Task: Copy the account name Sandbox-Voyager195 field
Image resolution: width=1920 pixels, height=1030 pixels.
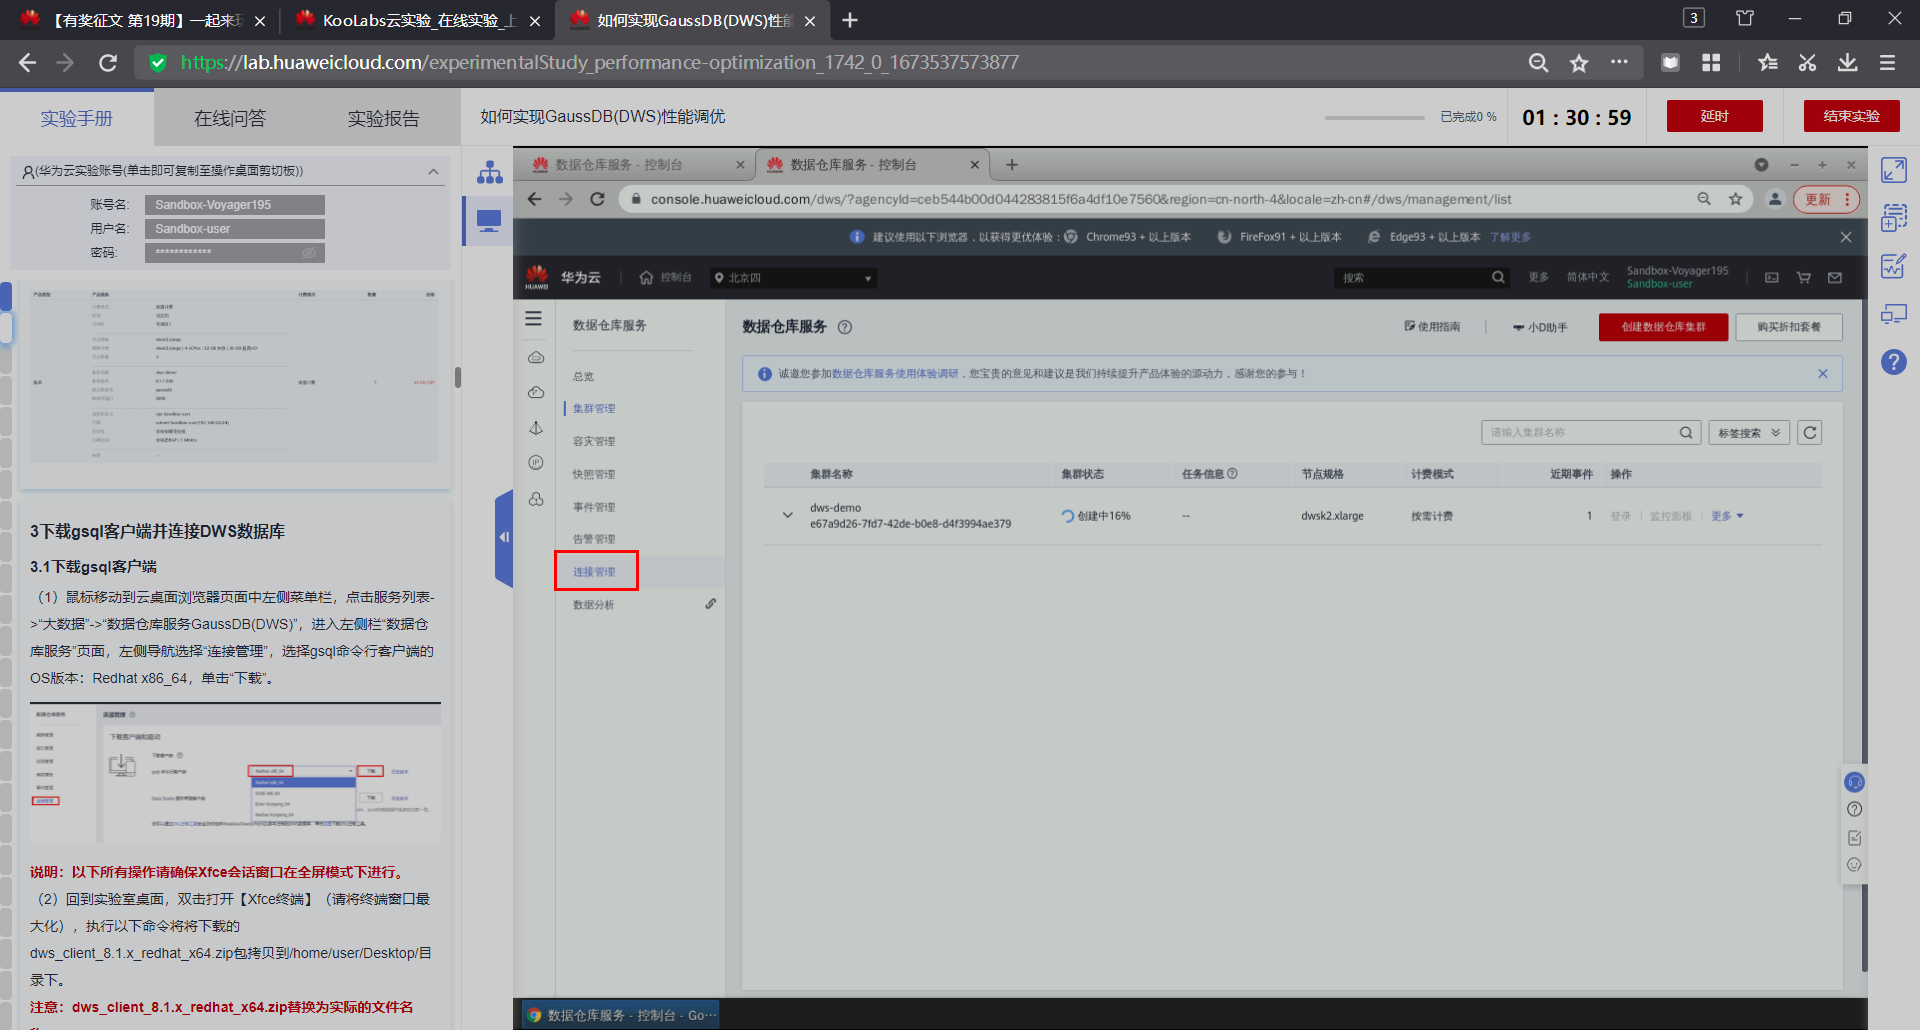Action: pyautogui.click(x=235, y=205)
